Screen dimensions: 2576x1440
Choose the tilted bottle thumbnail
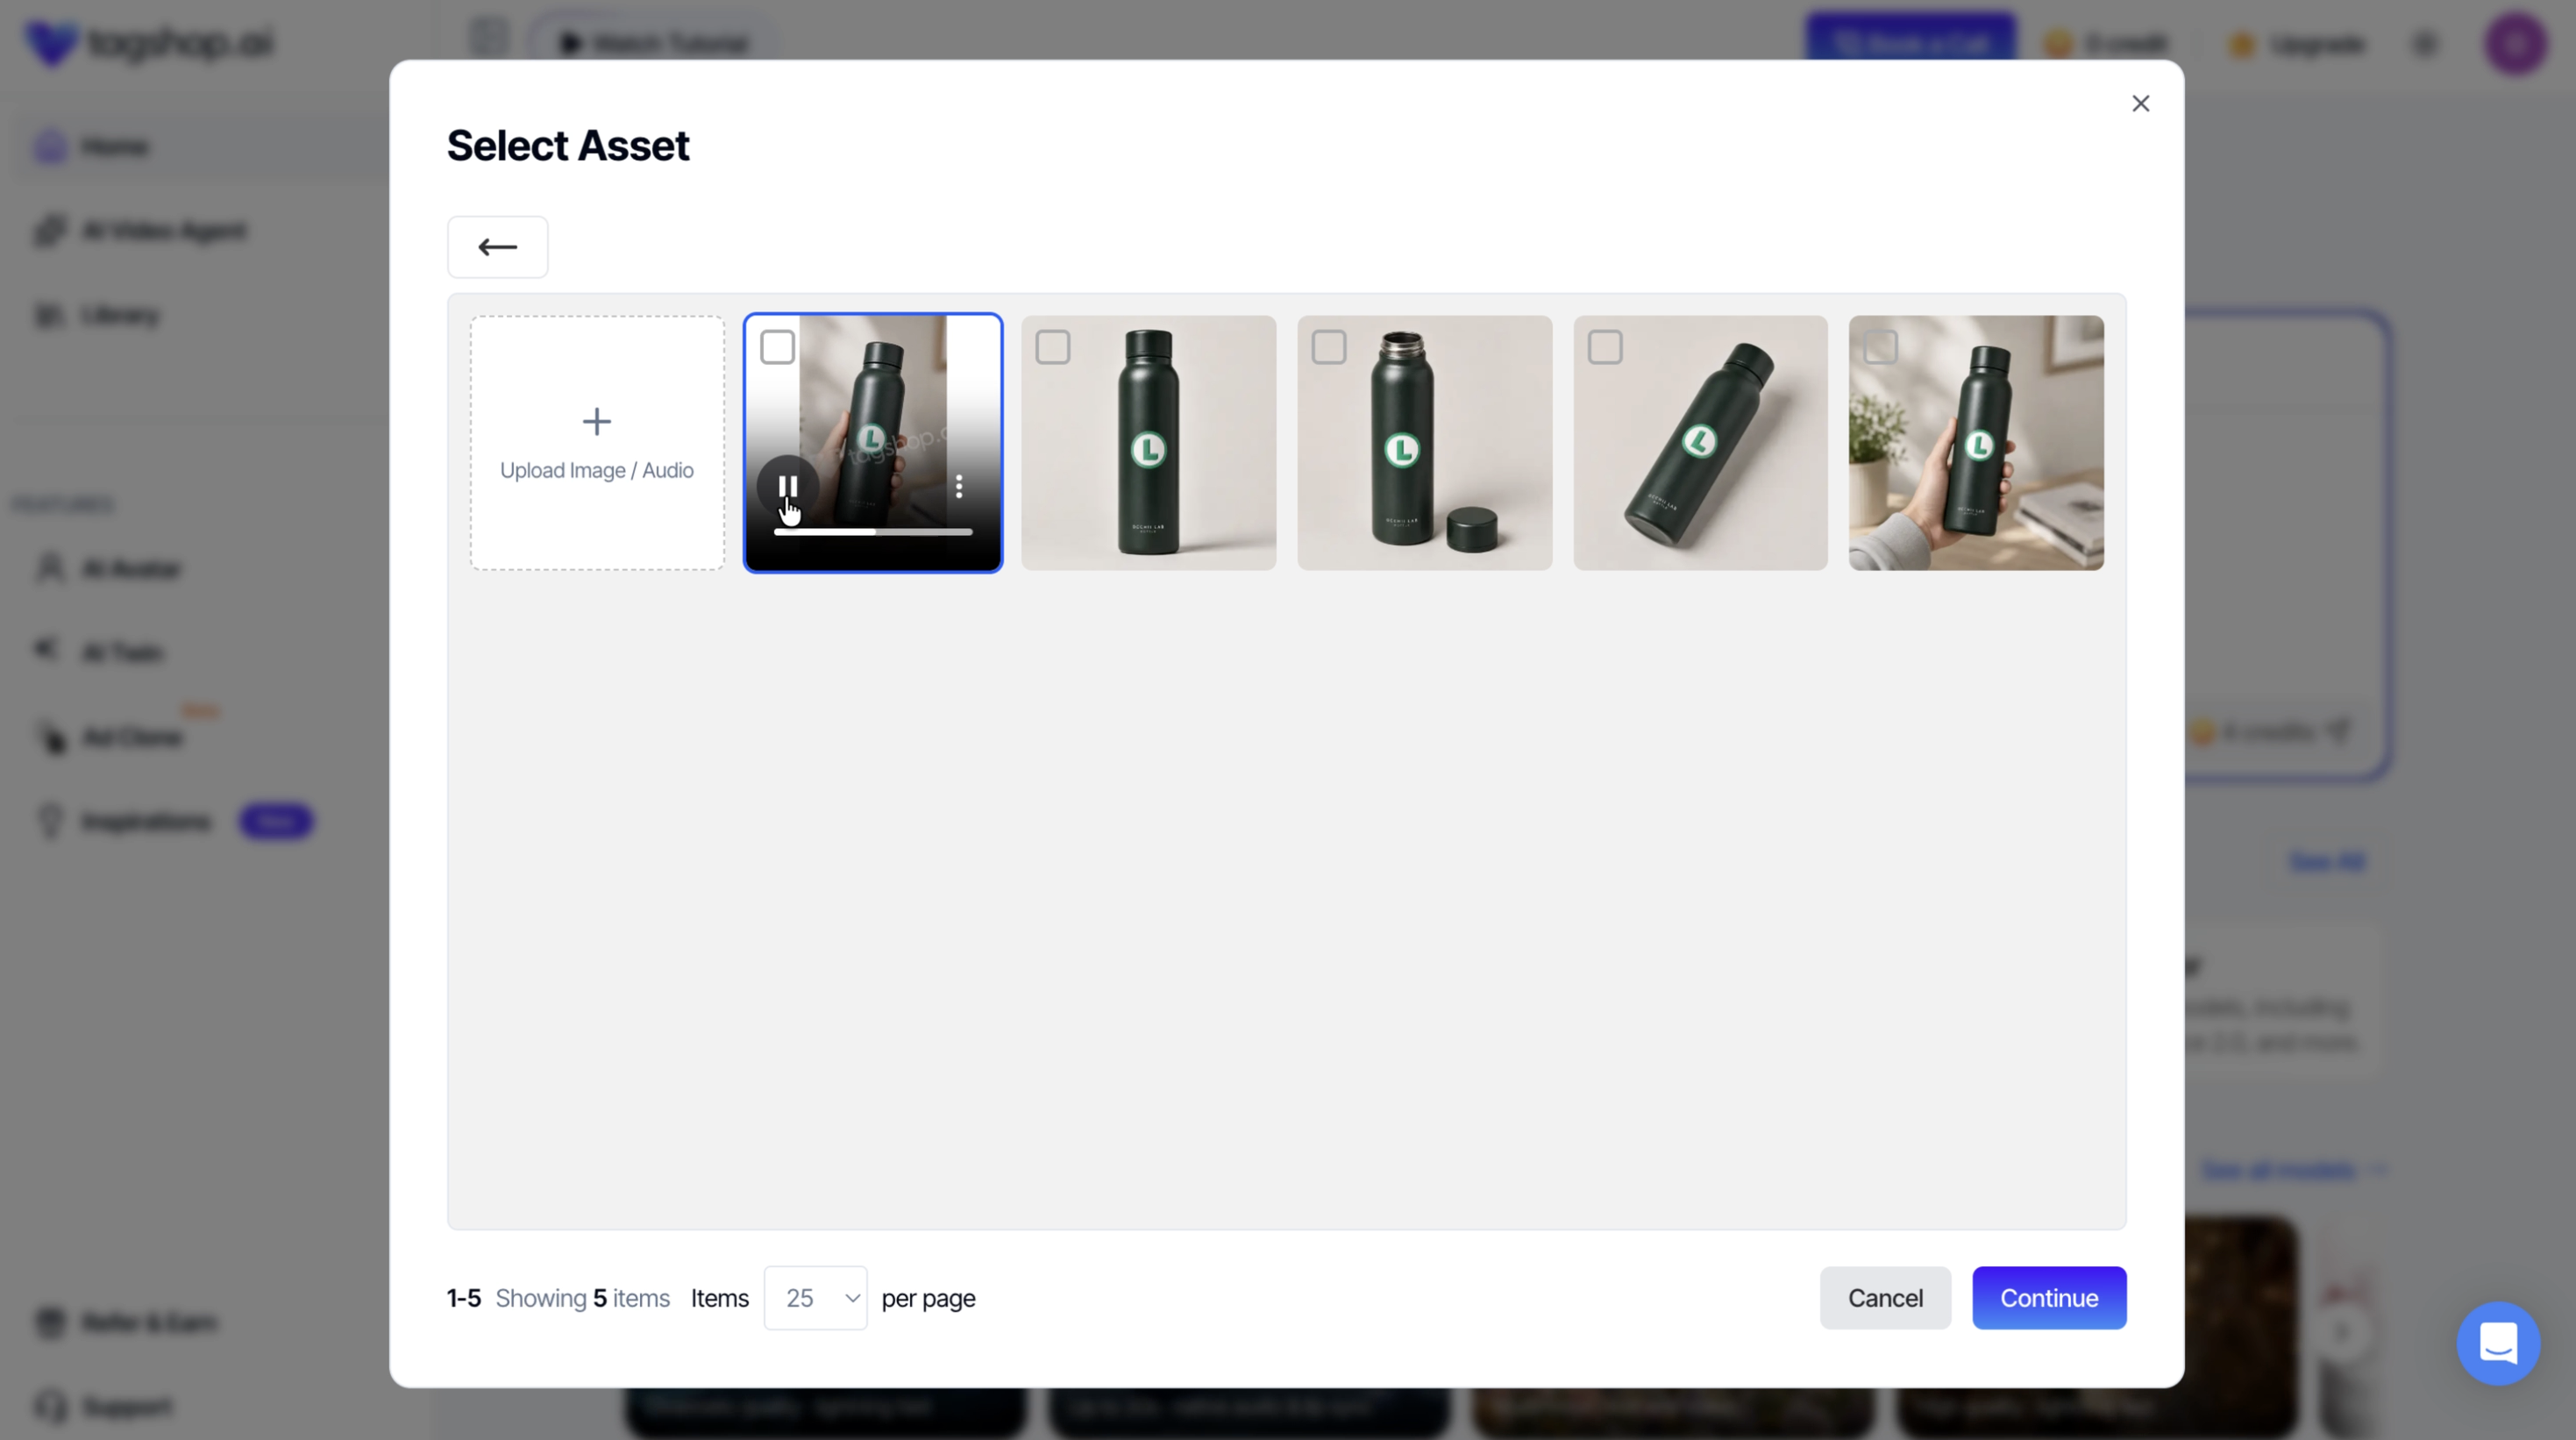pyautogui.click(x=1700, y=443)
